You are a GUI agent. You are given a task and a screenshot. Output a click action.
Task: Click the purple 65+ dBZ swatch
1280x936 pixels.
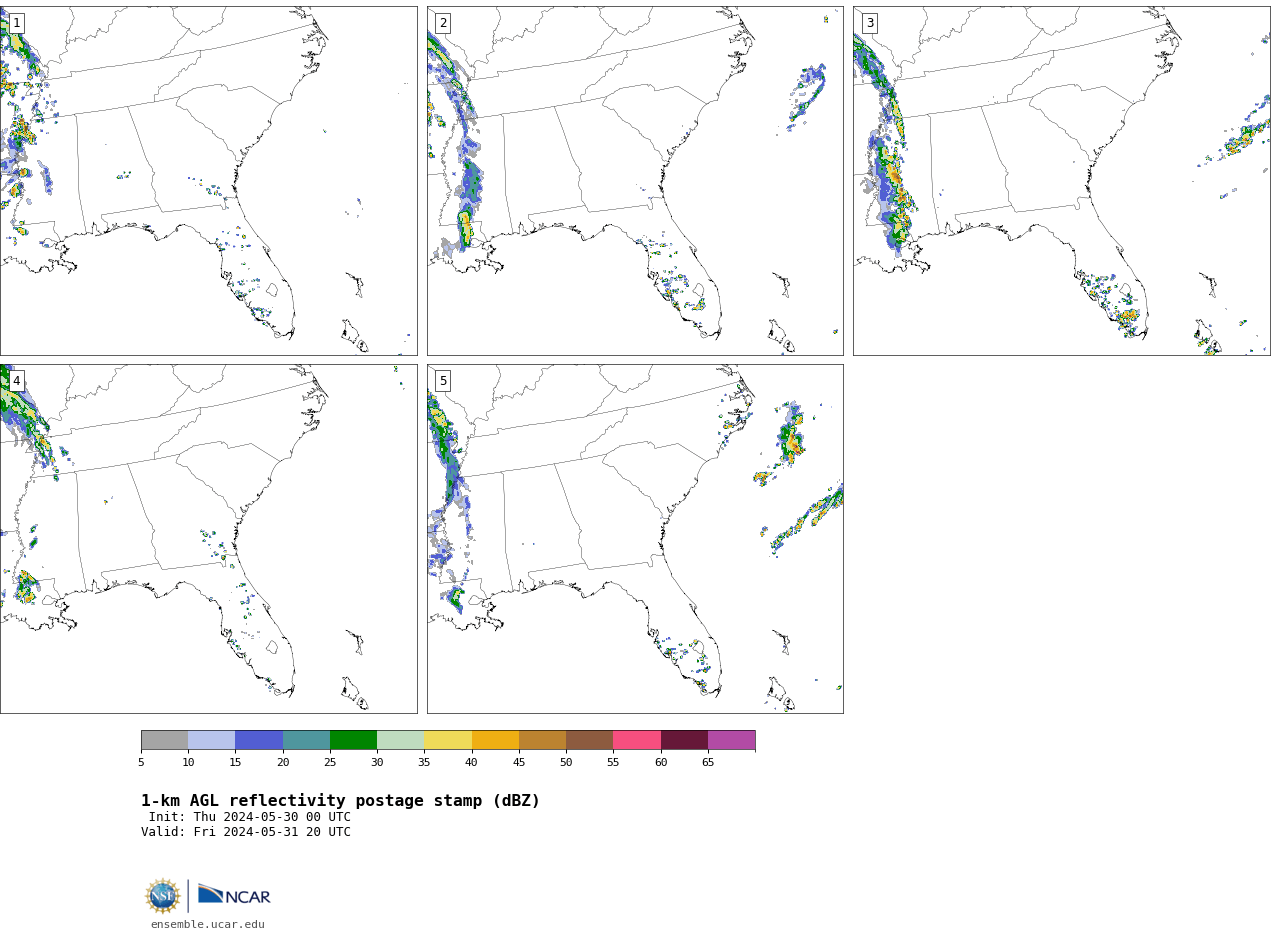click(731, 740)
